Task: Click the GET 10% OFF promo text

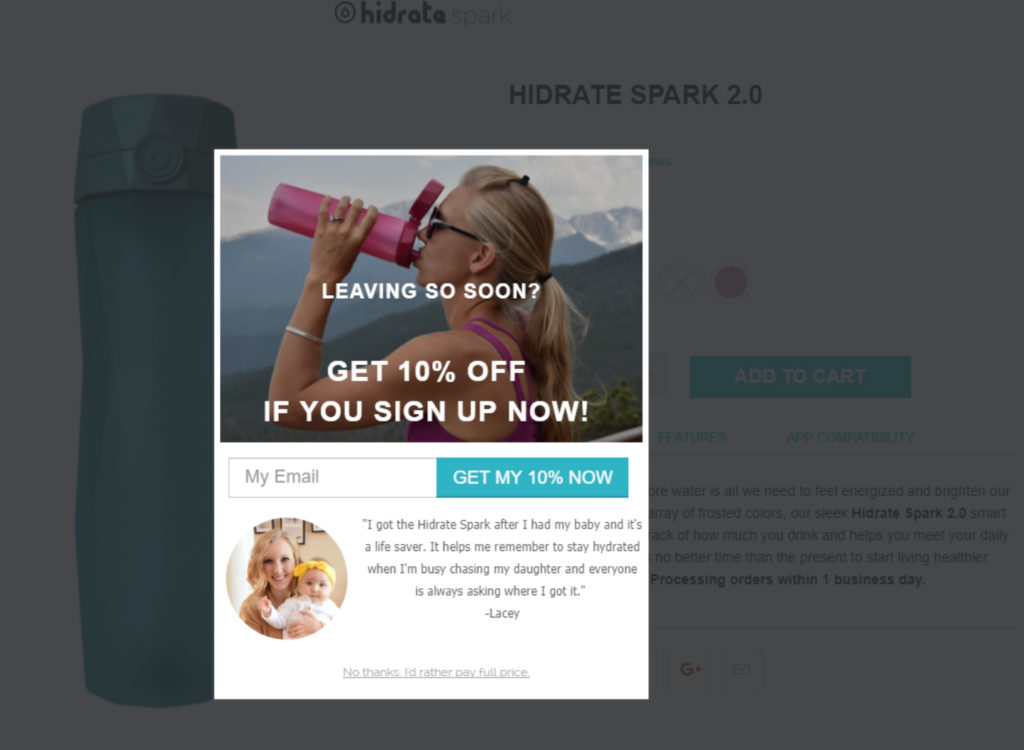Action: (x=426, y=371)
